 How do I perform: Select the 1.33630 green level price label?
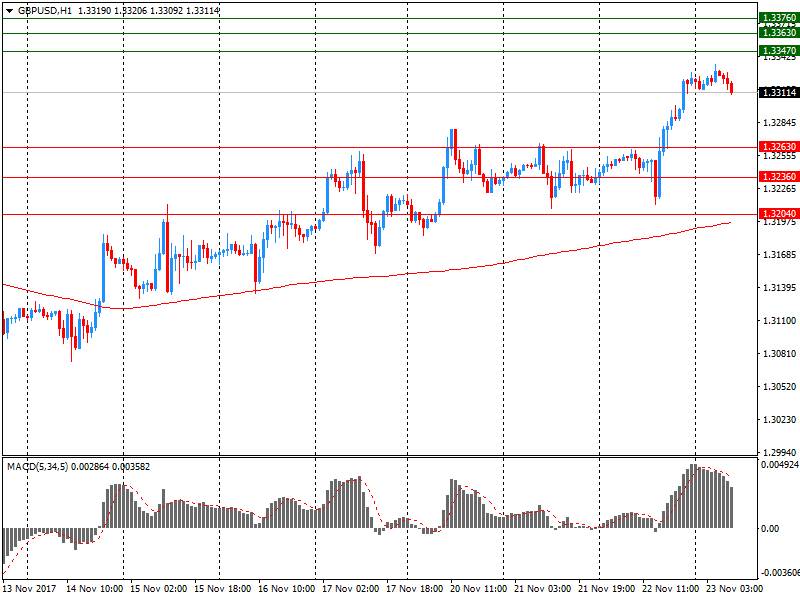pyautogui.click(x=779, y=33)
